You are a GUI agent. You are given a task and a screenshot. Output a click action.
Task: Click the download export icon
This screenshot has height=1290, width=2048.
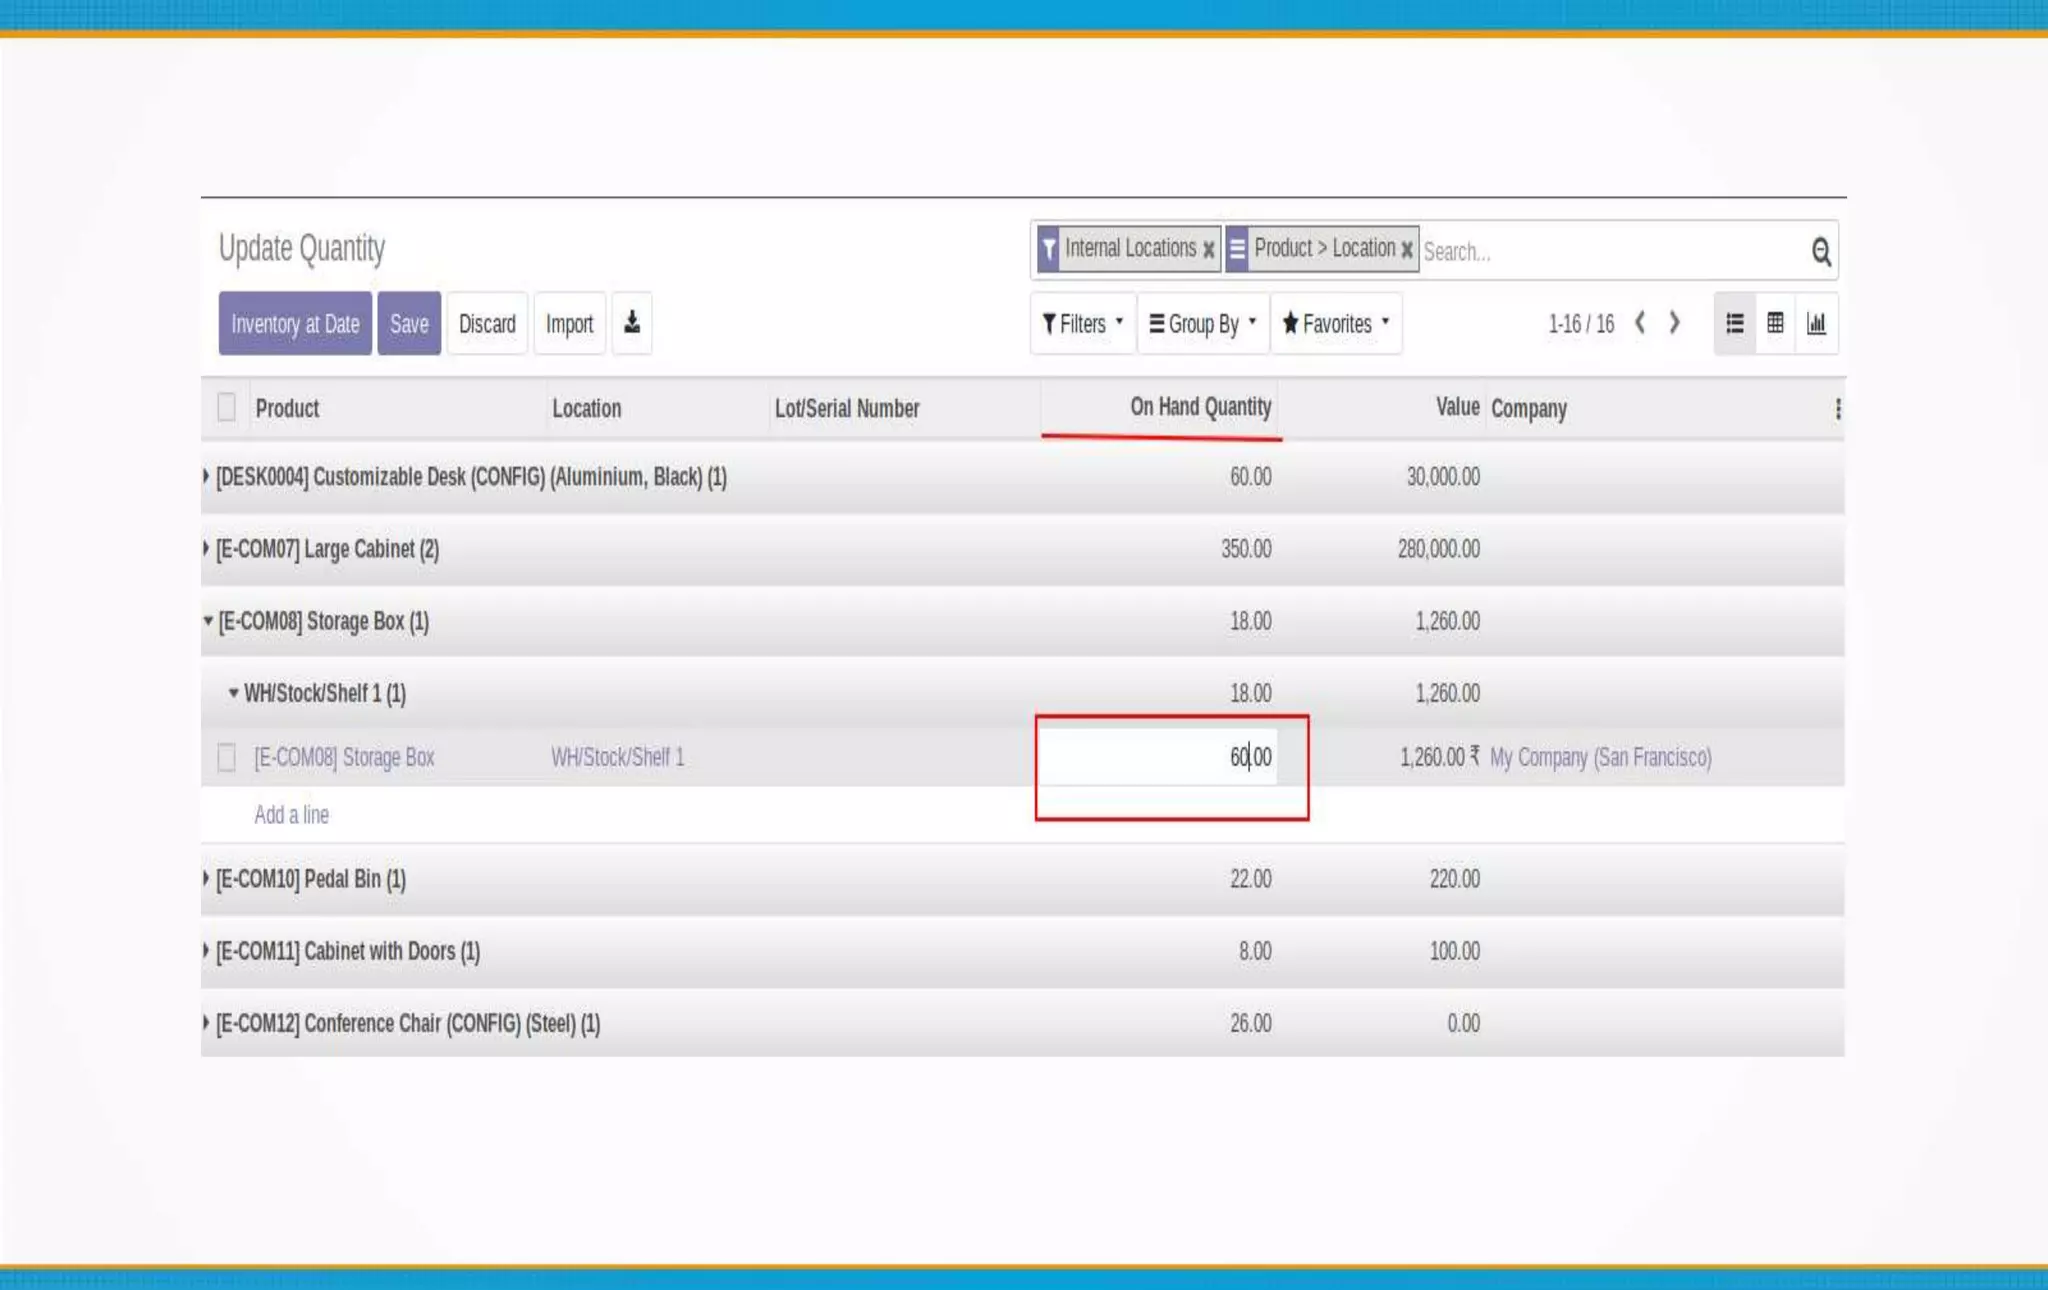(631, 323)
